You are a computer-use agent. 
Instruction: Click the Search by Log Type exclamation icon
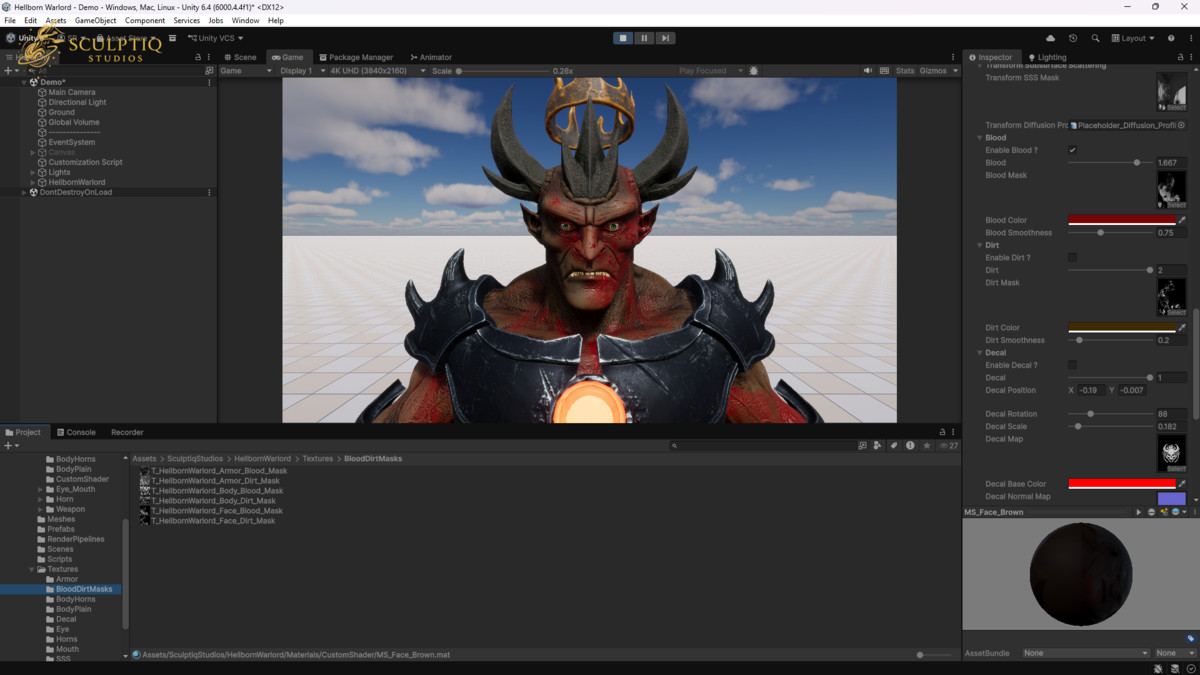(x=910, y=446)
